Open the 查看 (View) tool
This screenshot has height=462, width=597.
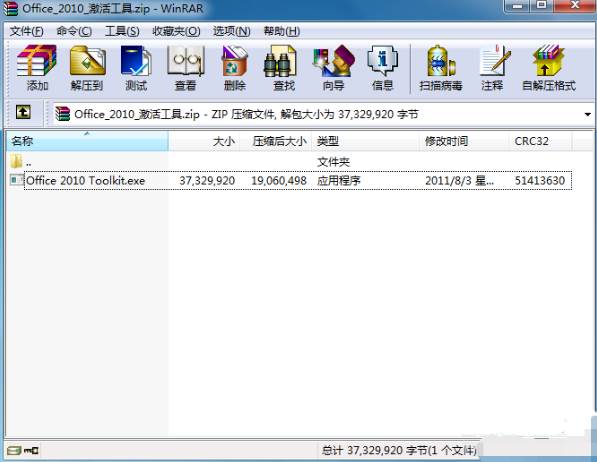(185, 68)
